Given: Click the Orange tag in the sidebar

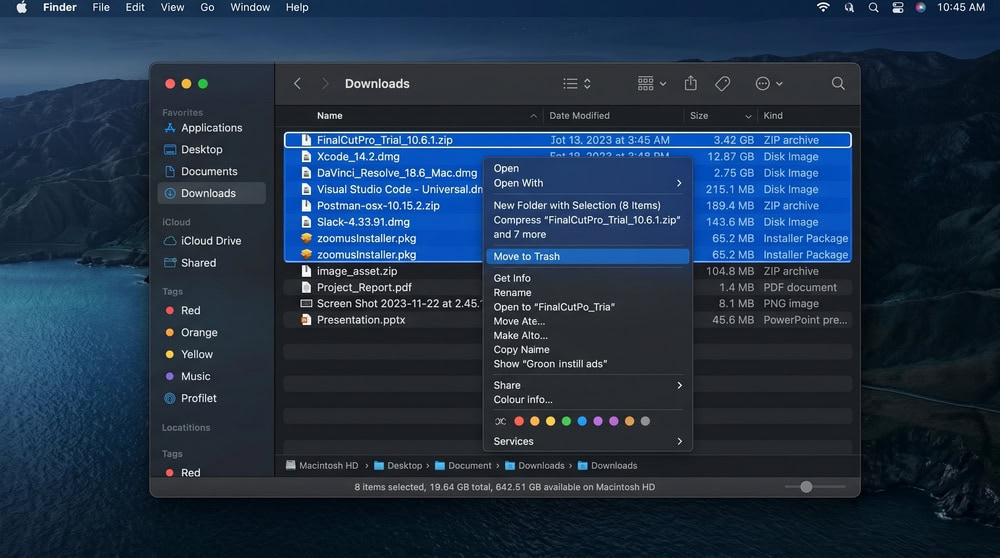Looking at the screenshot, I should (x=211, y=332).
